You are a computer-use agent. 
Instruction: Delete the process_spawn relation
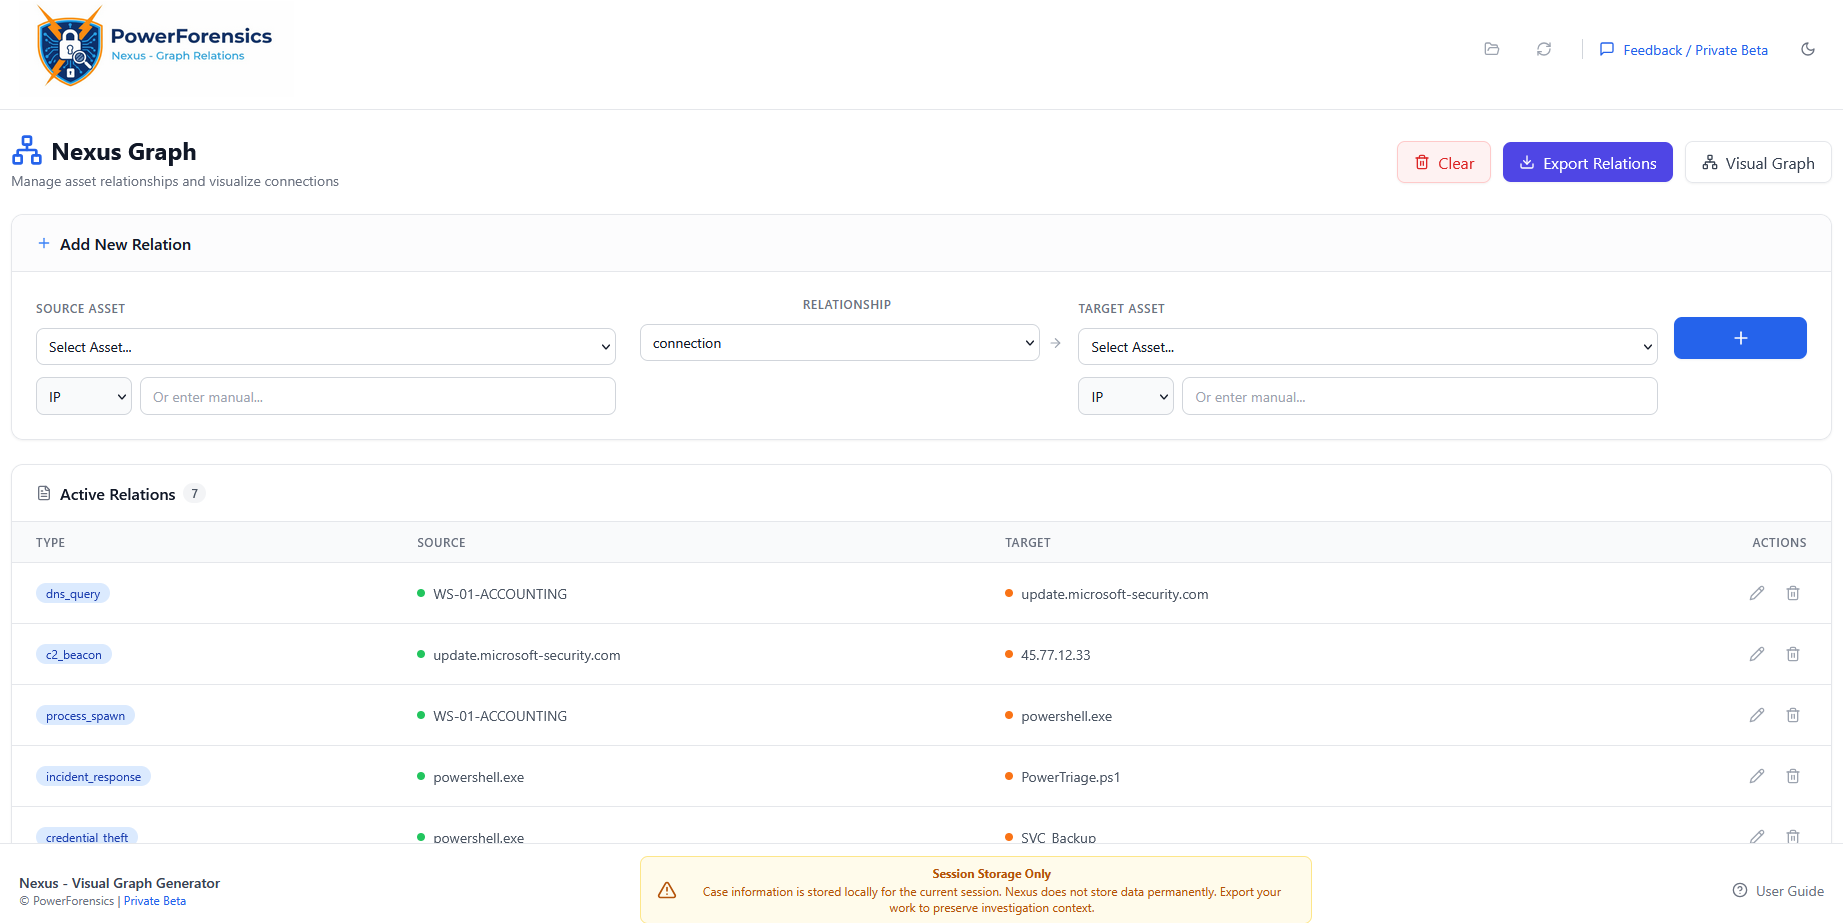1792,715
